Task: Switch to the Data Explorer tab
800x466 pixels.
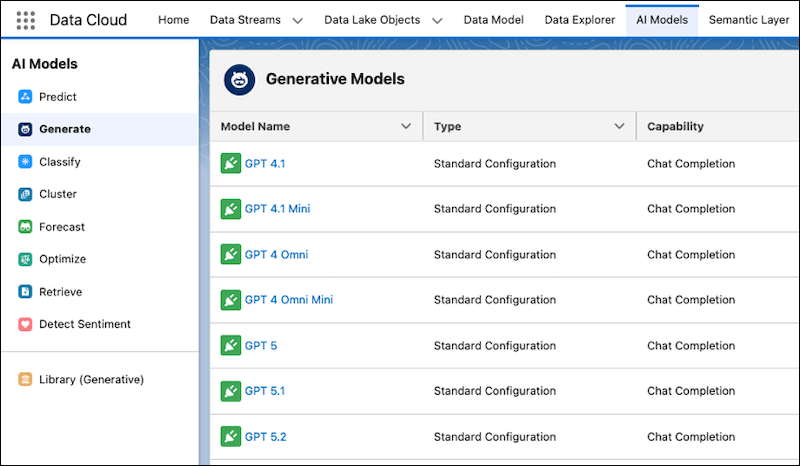Action: point(580,20)
